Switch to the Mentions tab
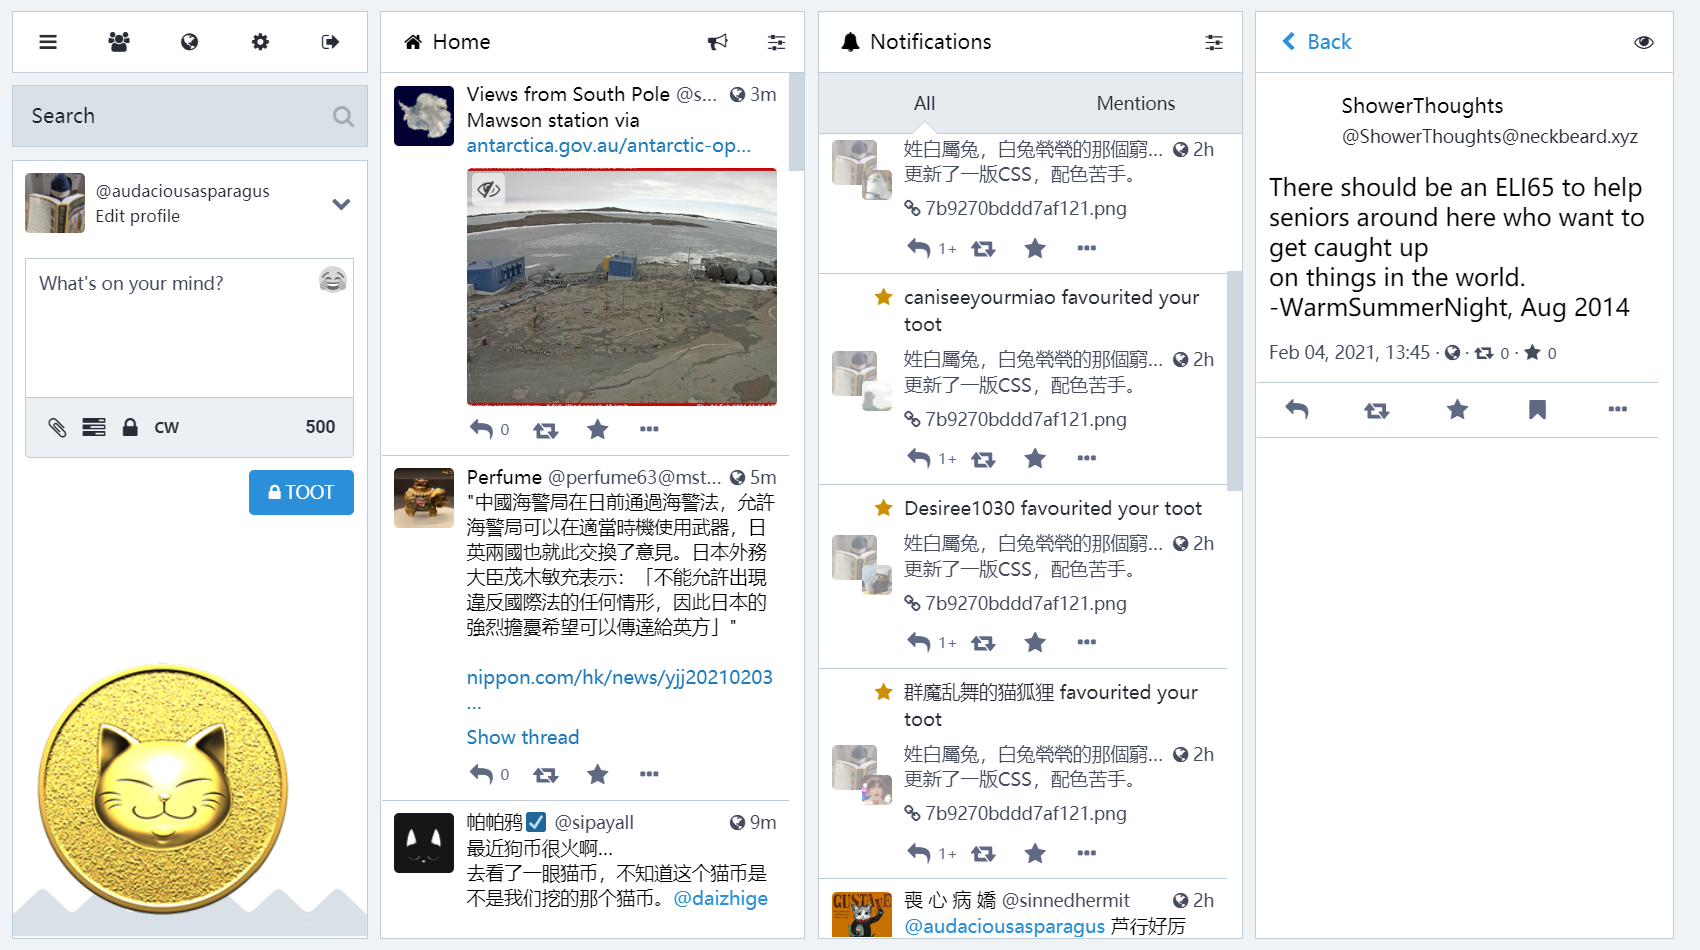The width and height of the screenshot is (1700, 950). [x=1135, y=103]
